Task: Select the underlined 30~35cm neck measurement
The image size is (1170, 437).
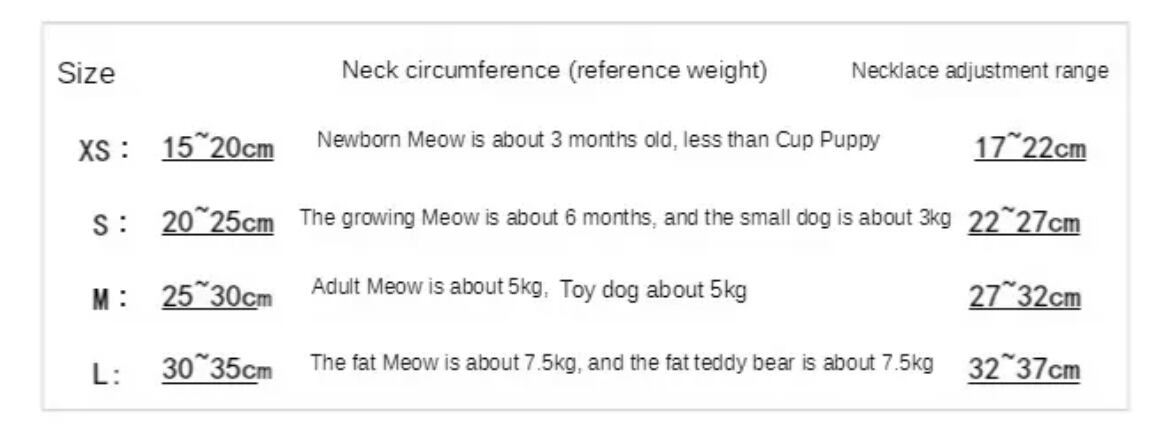Action: tap(218, 370)
